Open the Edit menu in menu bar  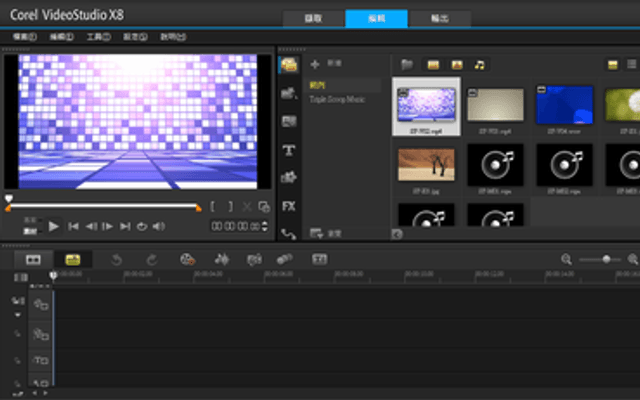(62, 37)
